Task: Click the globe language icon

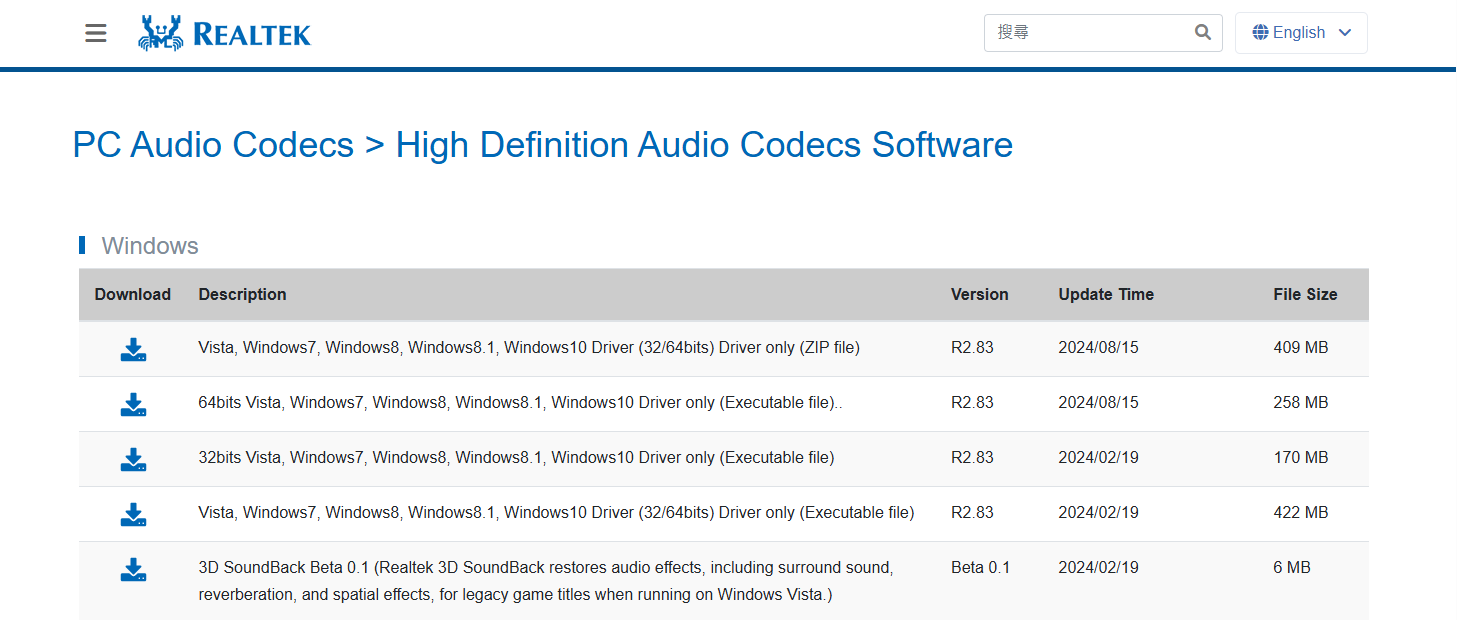Action: click(1260, 33)
